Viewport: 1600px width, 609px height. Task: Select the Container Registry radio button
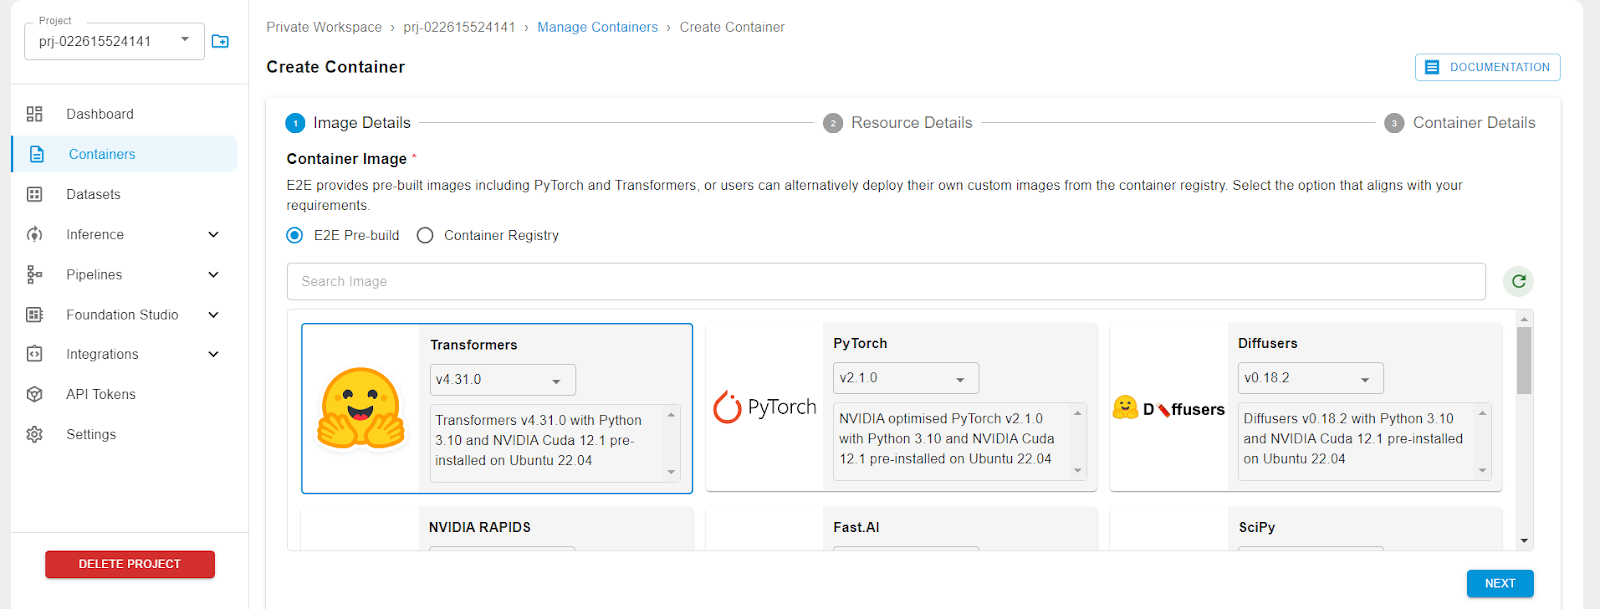425,235
